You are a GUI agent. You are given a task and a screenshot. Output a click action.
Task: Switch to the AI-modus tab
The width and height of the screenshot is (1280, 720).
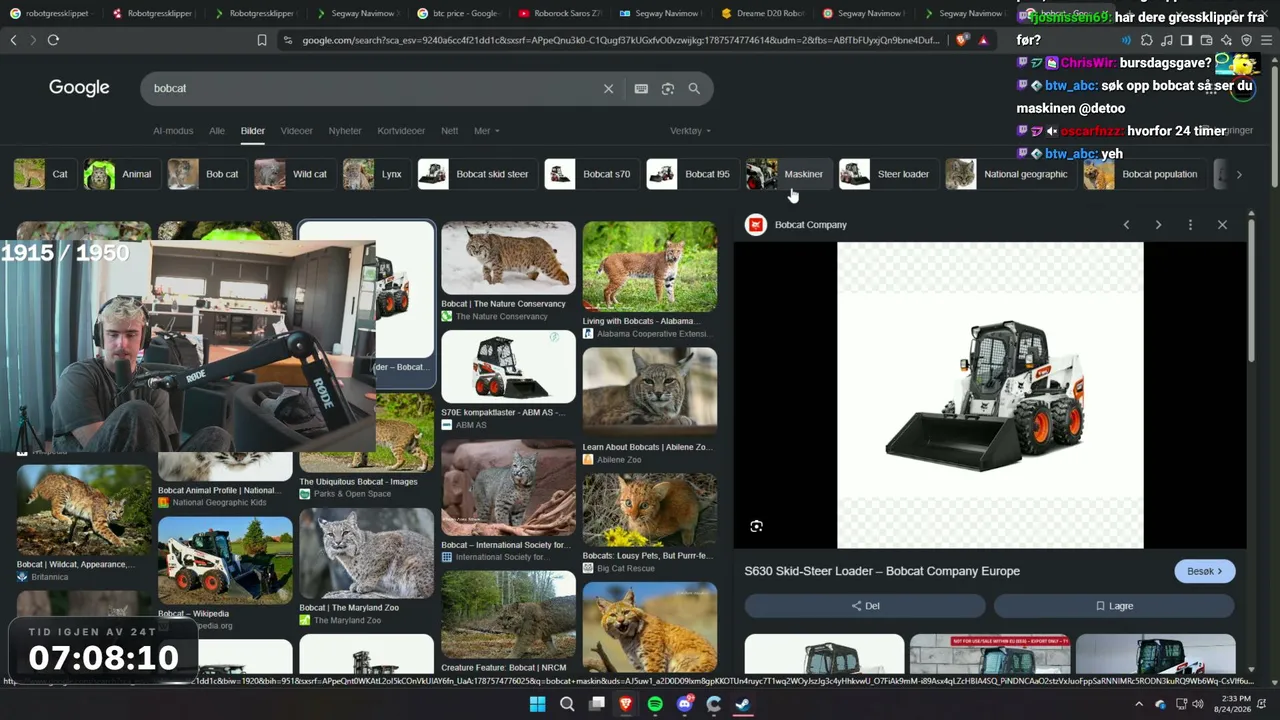[173, 131]
